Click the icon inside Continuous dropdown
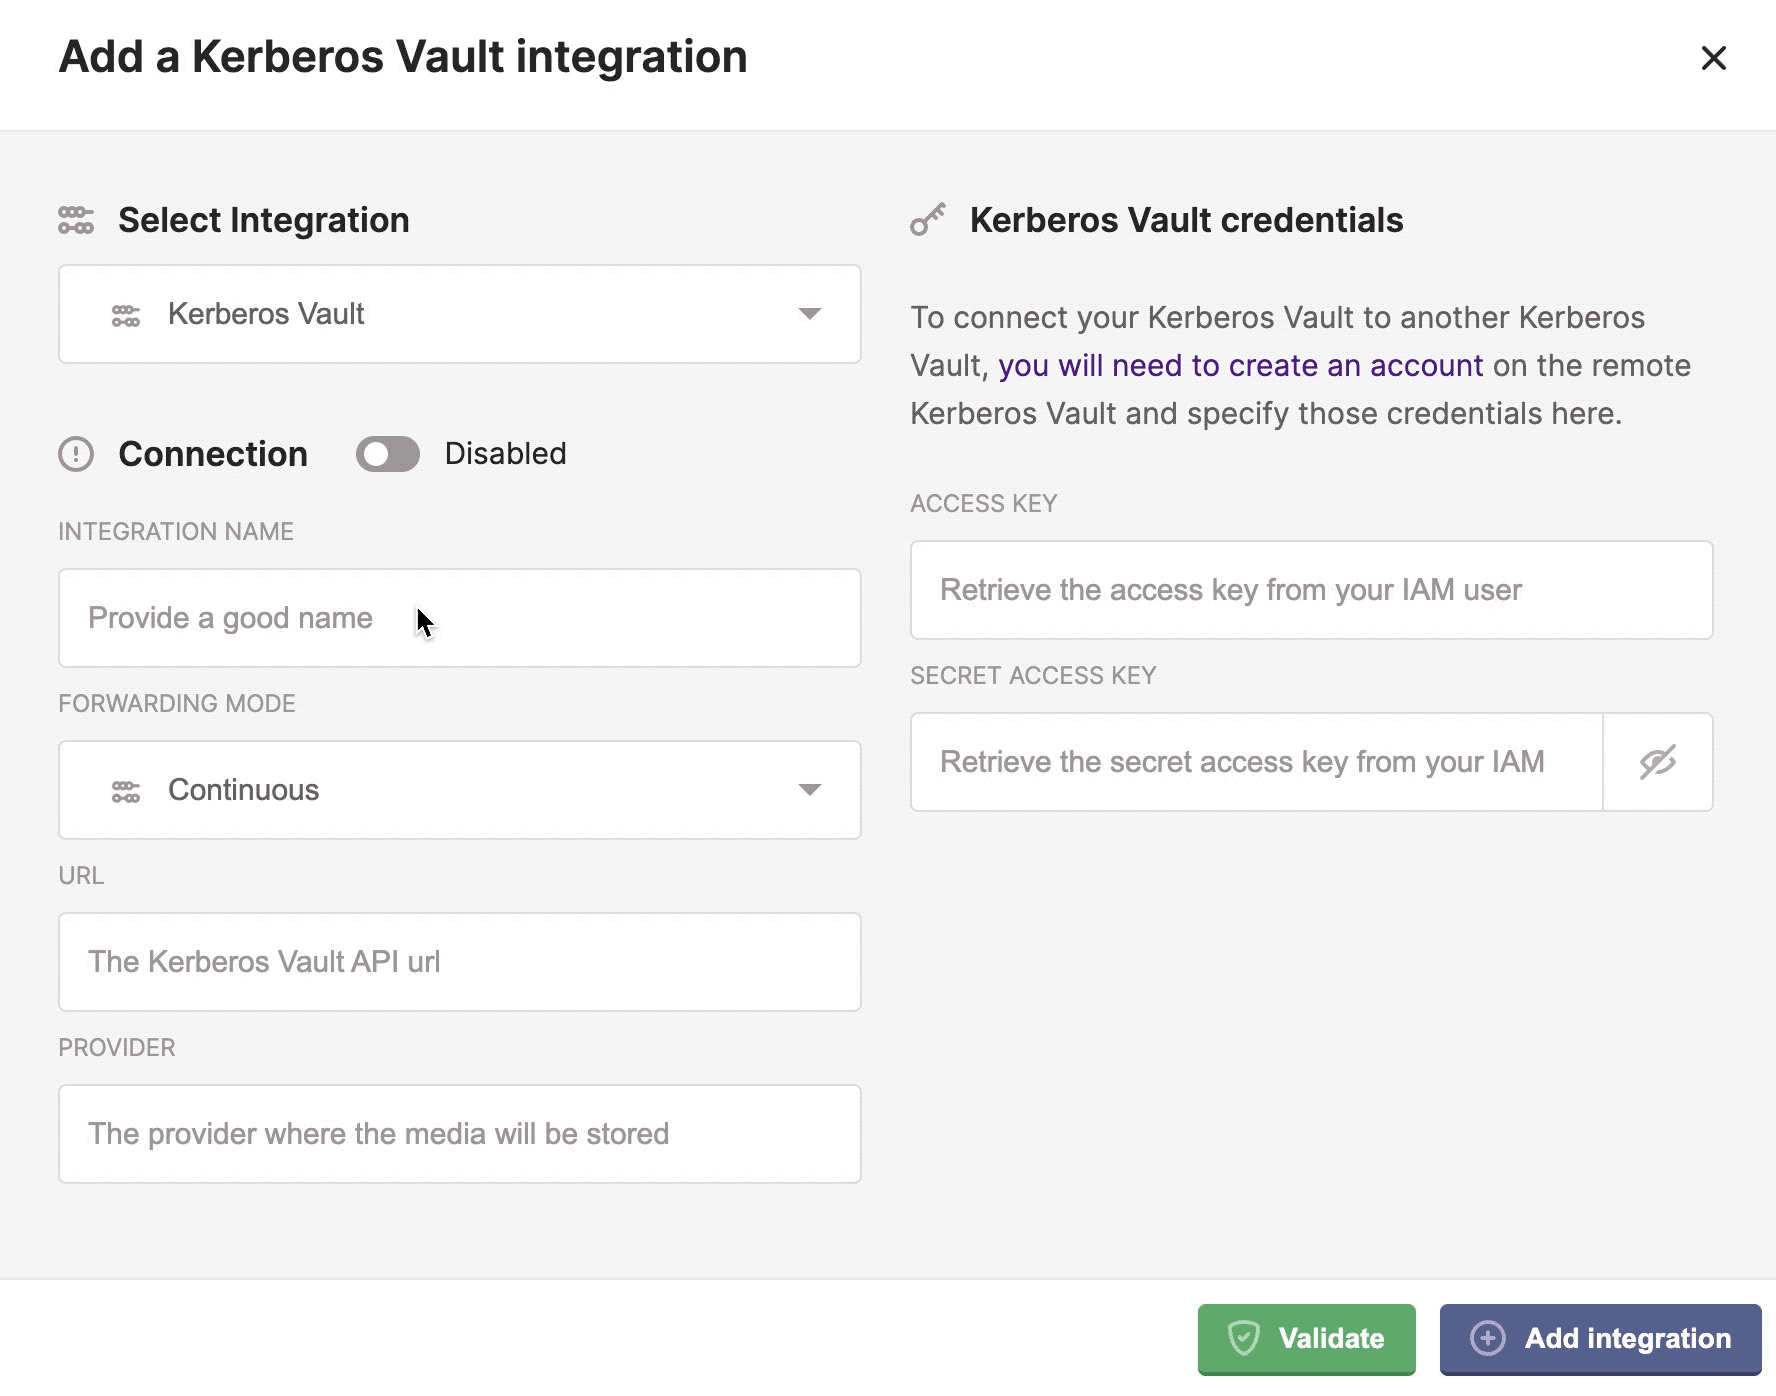The image size is (1776, 1396). point(126,791)
